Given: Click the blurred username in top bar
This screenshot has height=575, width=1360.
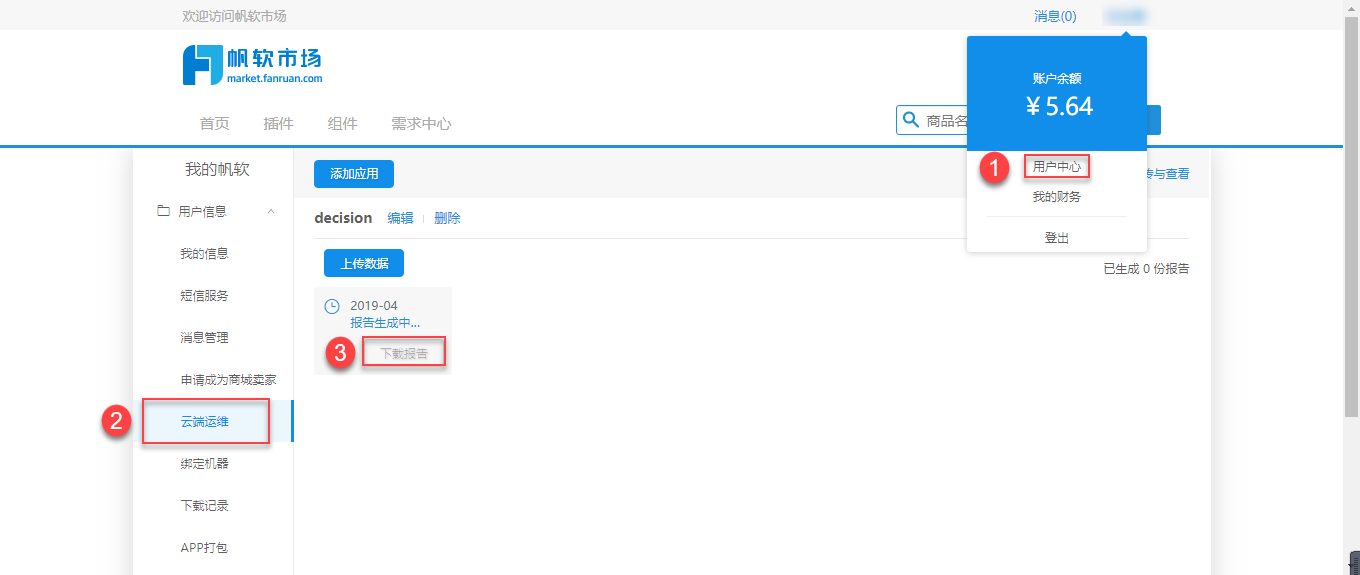Looking at the screenshot, I should click(1125, 16).
